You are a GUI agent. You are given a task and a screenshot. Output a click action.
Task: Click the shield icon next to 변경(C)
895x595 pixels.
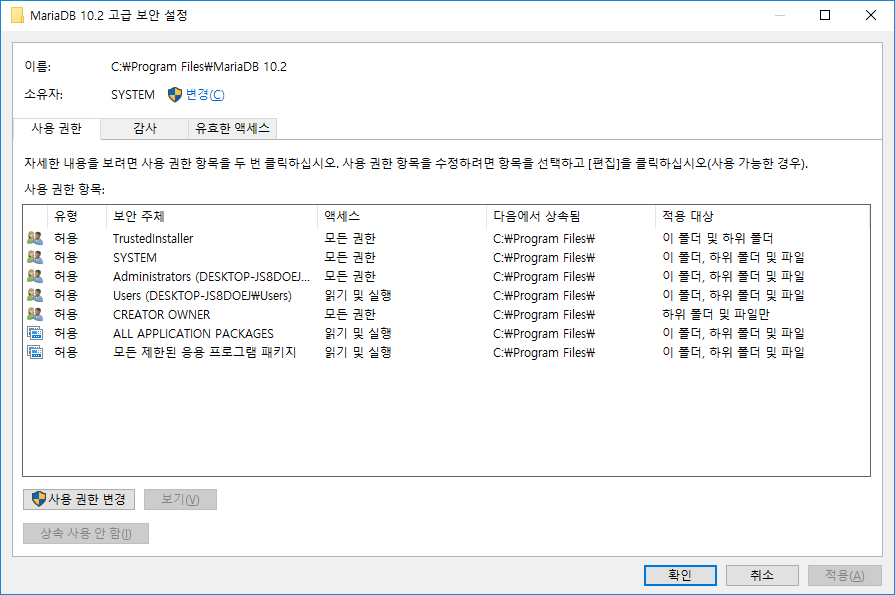point(175,95)
